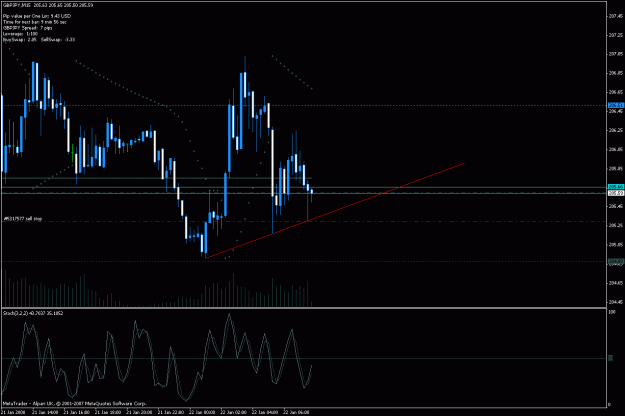Click the '21 Jan 2008' time axis label
Viewport: 625px width, 416px height.
[14, 412]
